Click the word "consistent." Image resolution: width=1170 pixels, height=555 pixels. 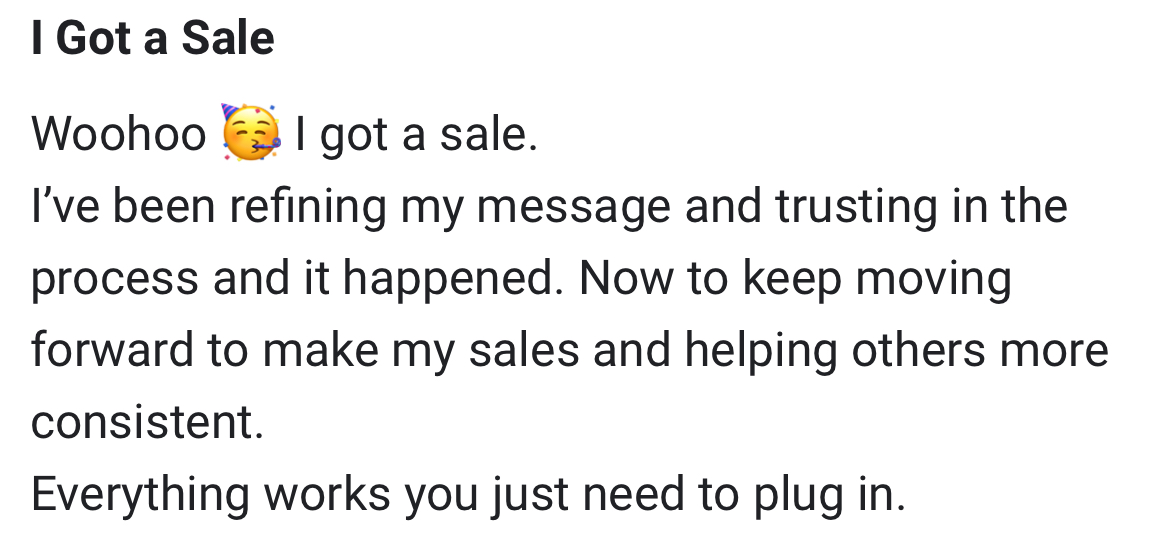[x=147, y=422]
